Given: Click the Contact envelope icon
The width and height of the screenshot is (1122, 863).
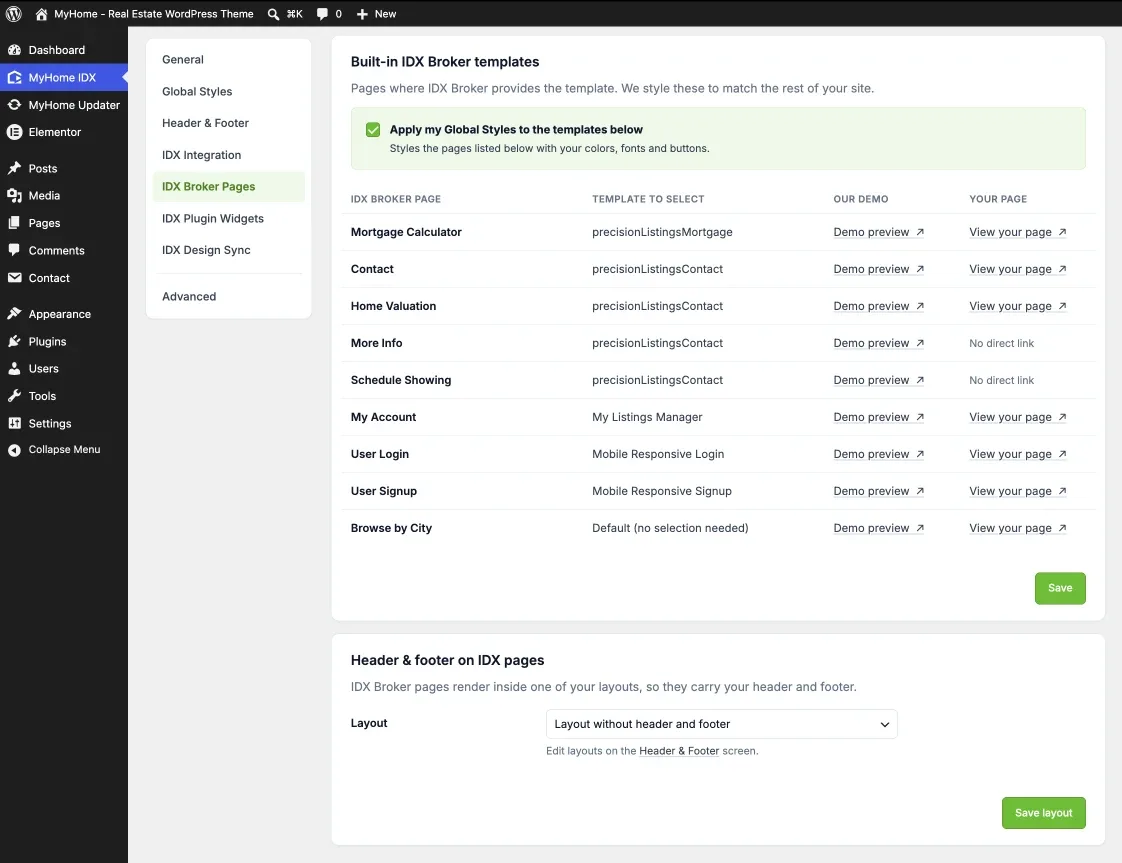Looking at the screenshot, I should (14, 278).
